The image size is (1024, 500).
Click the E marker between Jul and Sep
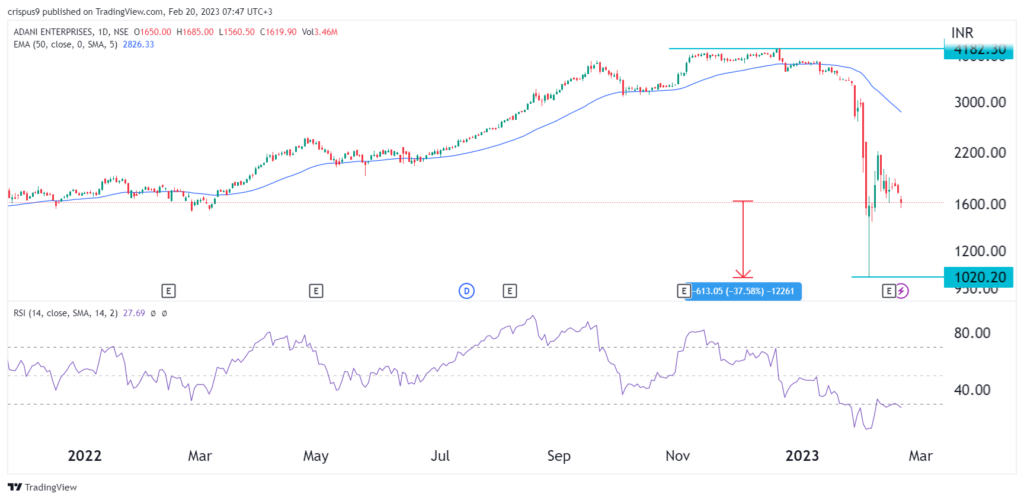click(509, 289)
